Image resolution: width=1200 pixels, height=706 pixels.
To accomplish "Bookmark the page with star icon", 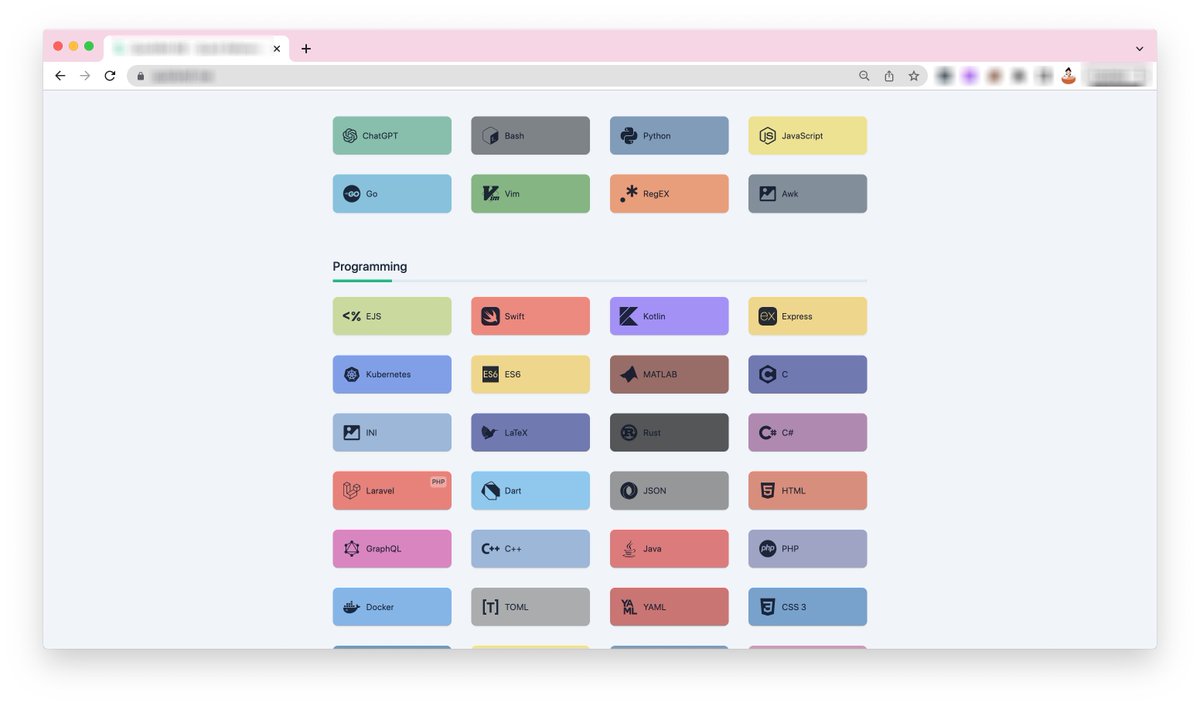I will coord(913,76).
